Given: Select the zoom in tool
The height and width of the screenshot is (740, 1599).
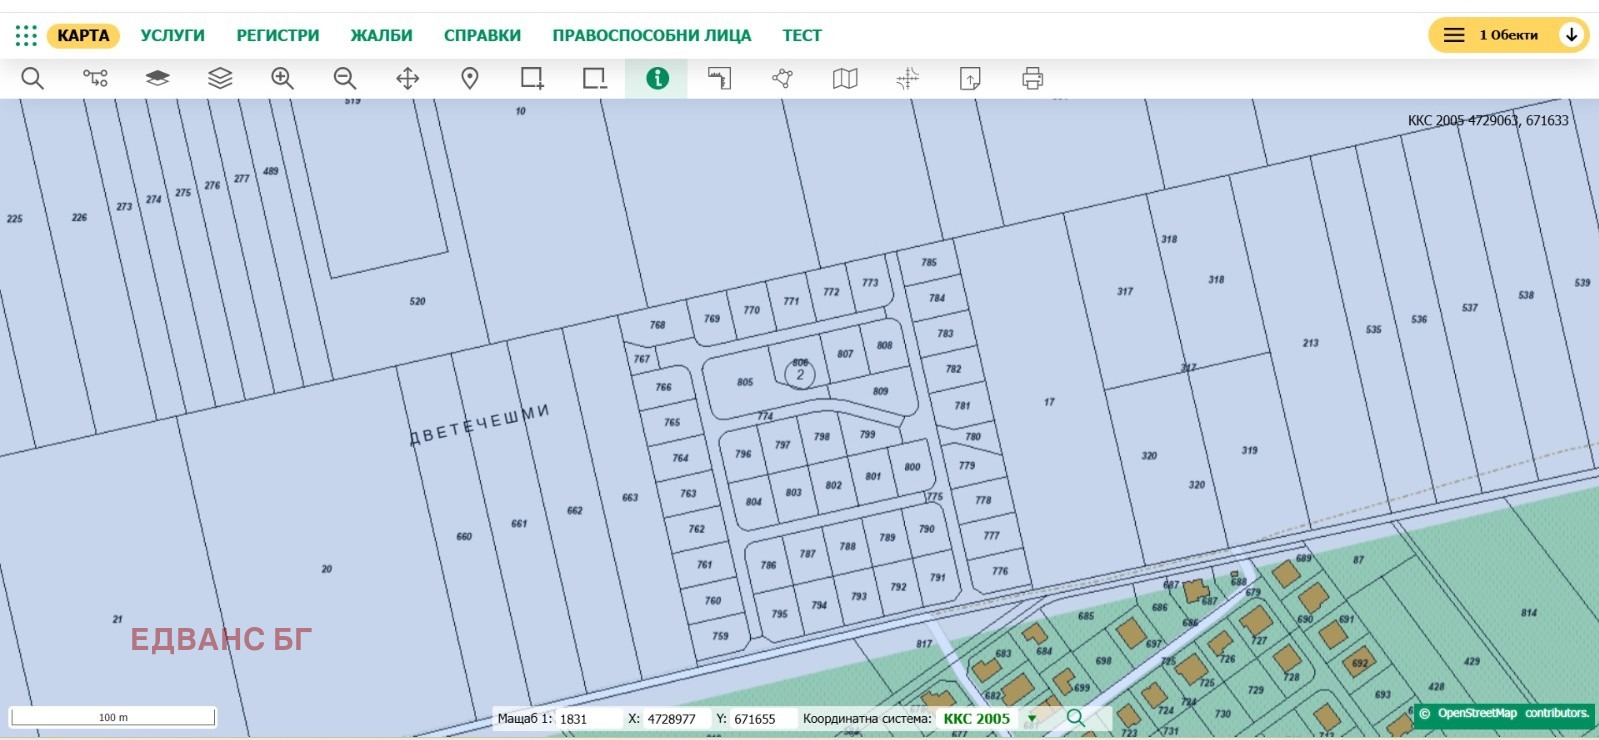Looking at the screenshot, I should click(x=282, y=78).
